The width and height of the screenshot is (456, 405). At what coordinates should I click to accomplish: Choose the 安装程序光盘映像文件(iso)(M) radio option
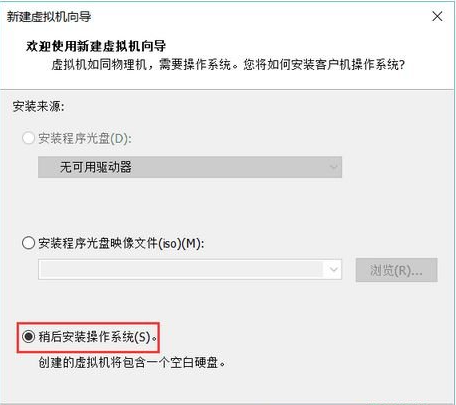(28, 243)
